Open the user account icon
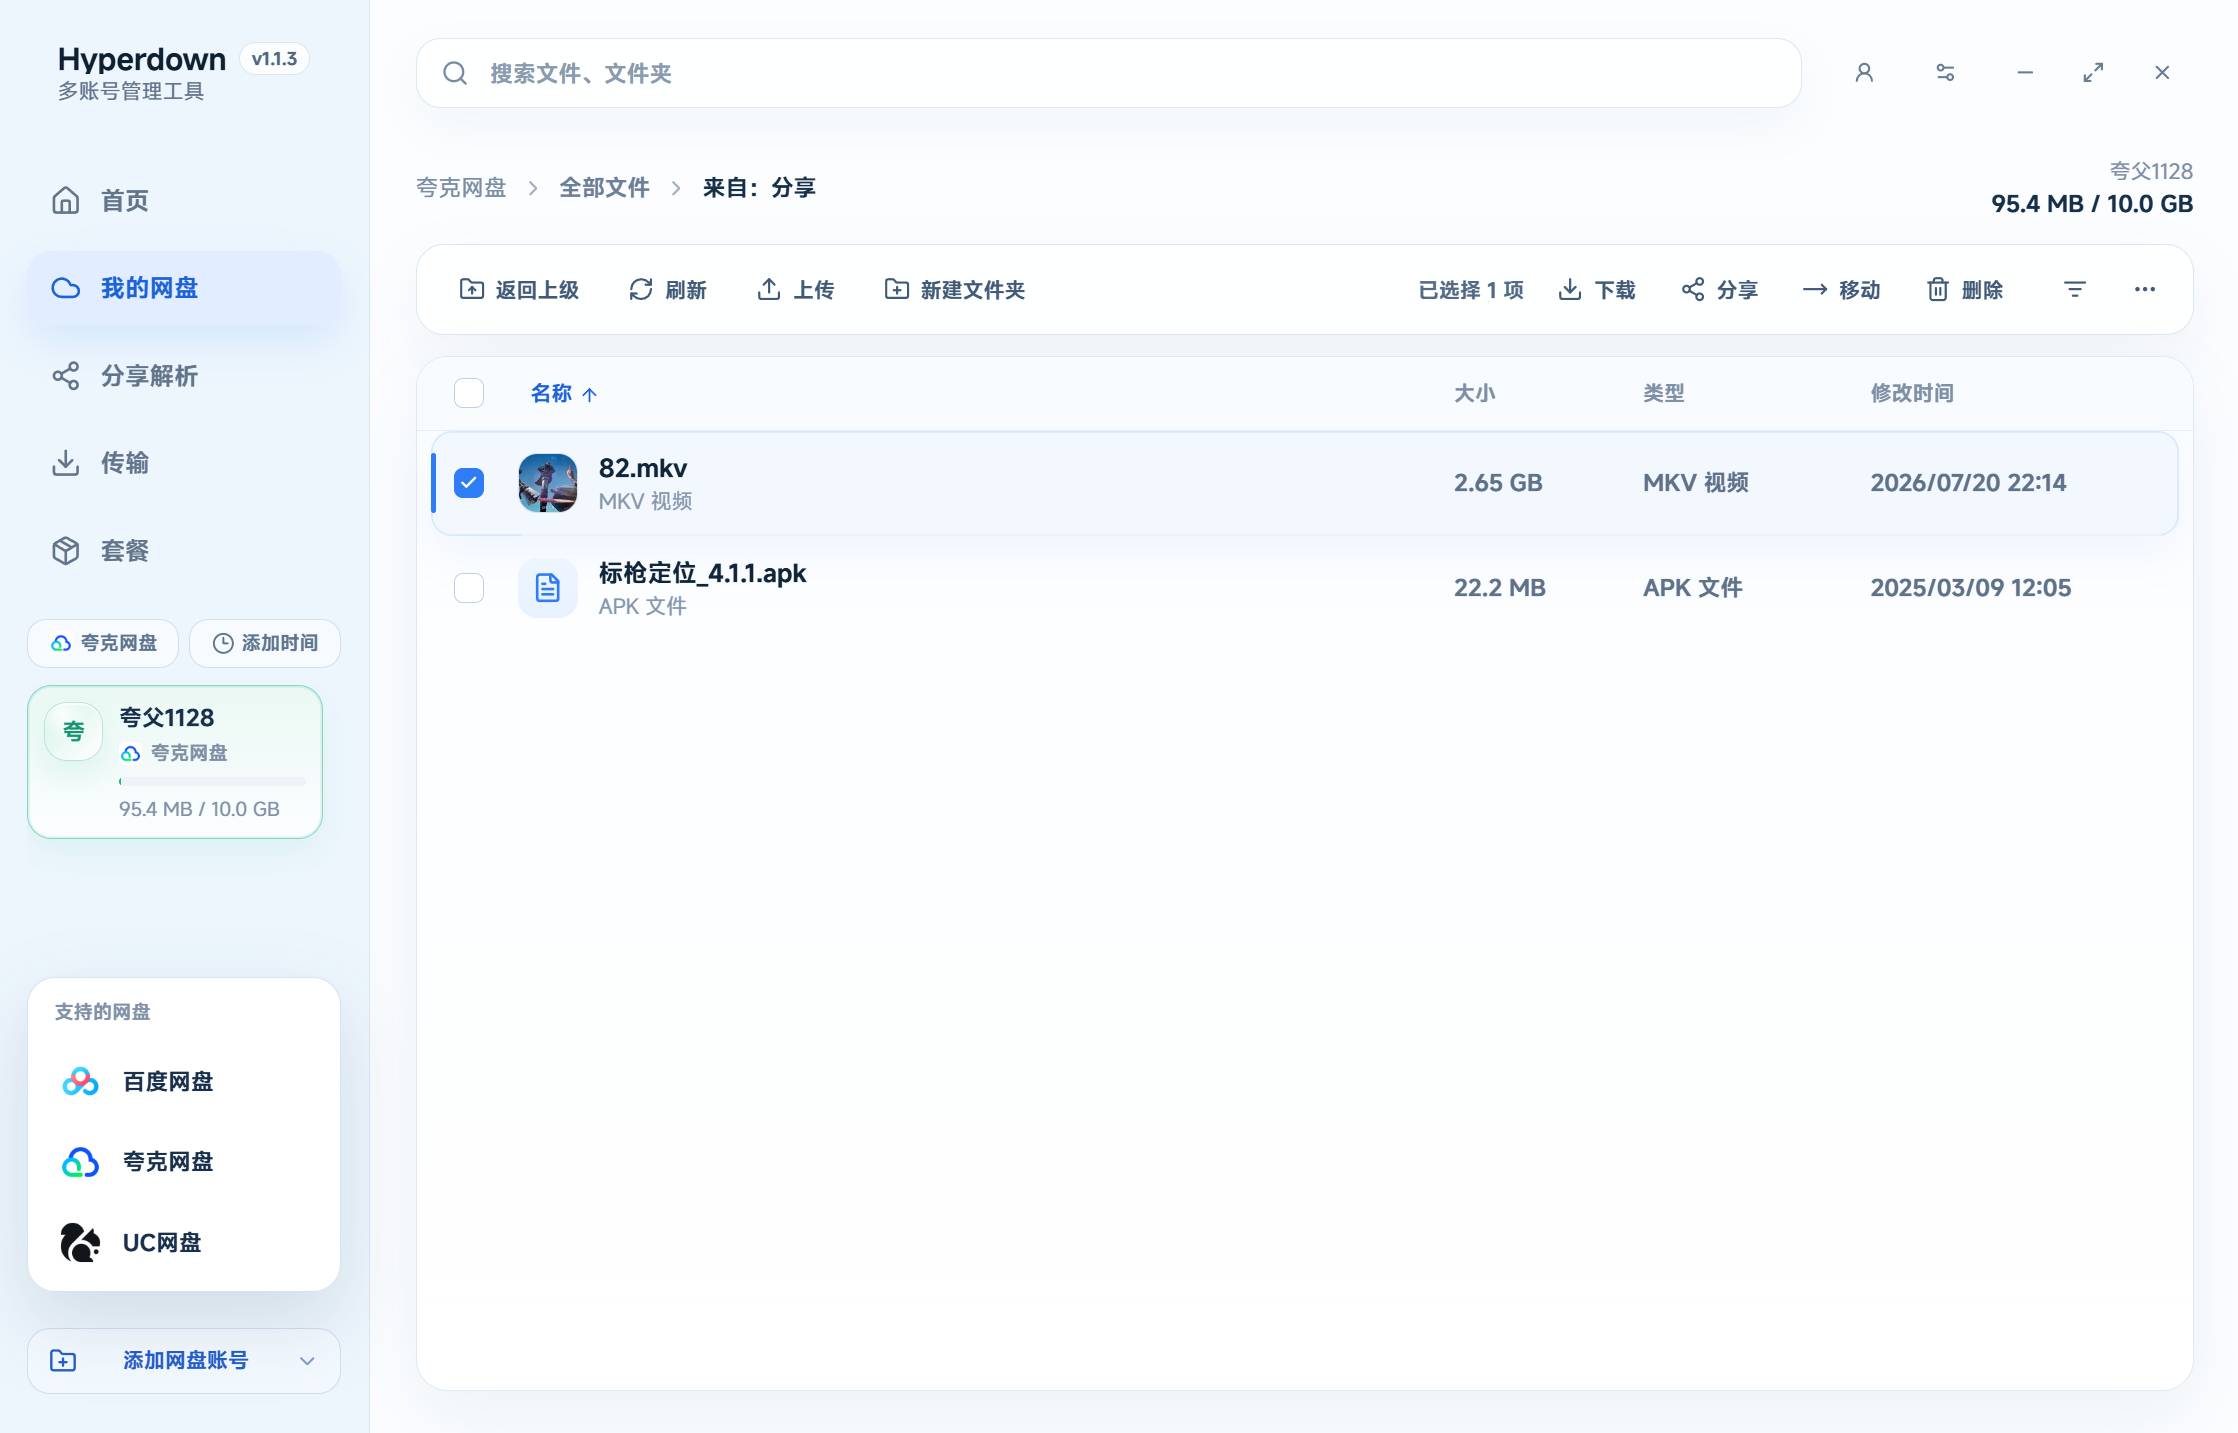 coord(1864,73)
